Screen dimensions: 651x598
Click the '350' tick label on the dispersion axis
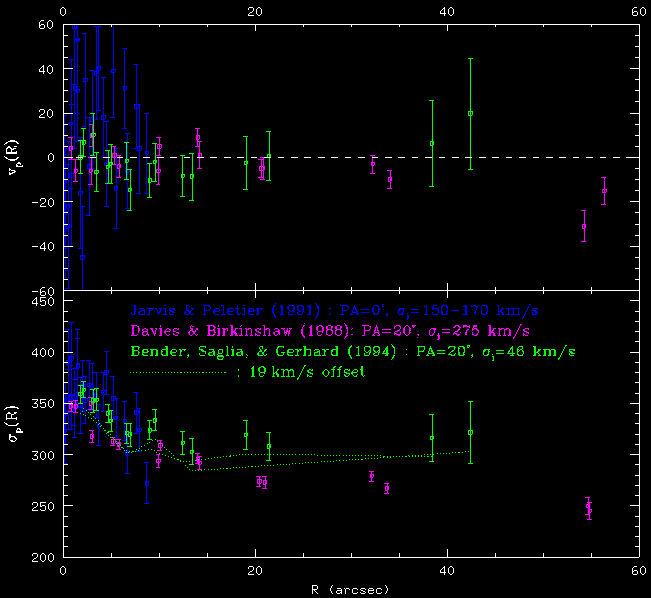click(43, 404)
